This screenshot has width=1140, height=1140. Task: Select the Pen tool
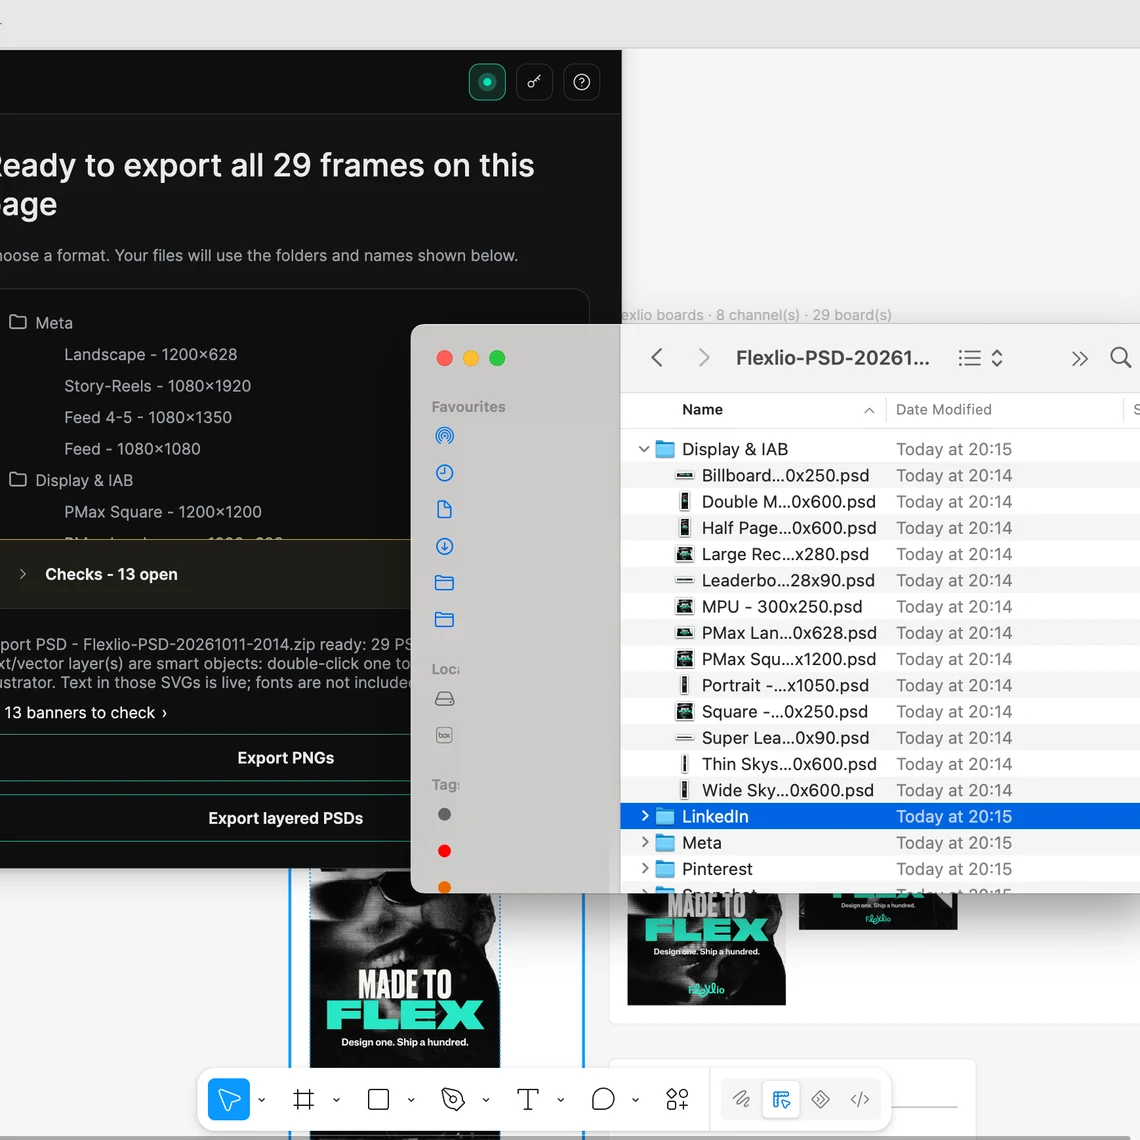pos(453,1099)
